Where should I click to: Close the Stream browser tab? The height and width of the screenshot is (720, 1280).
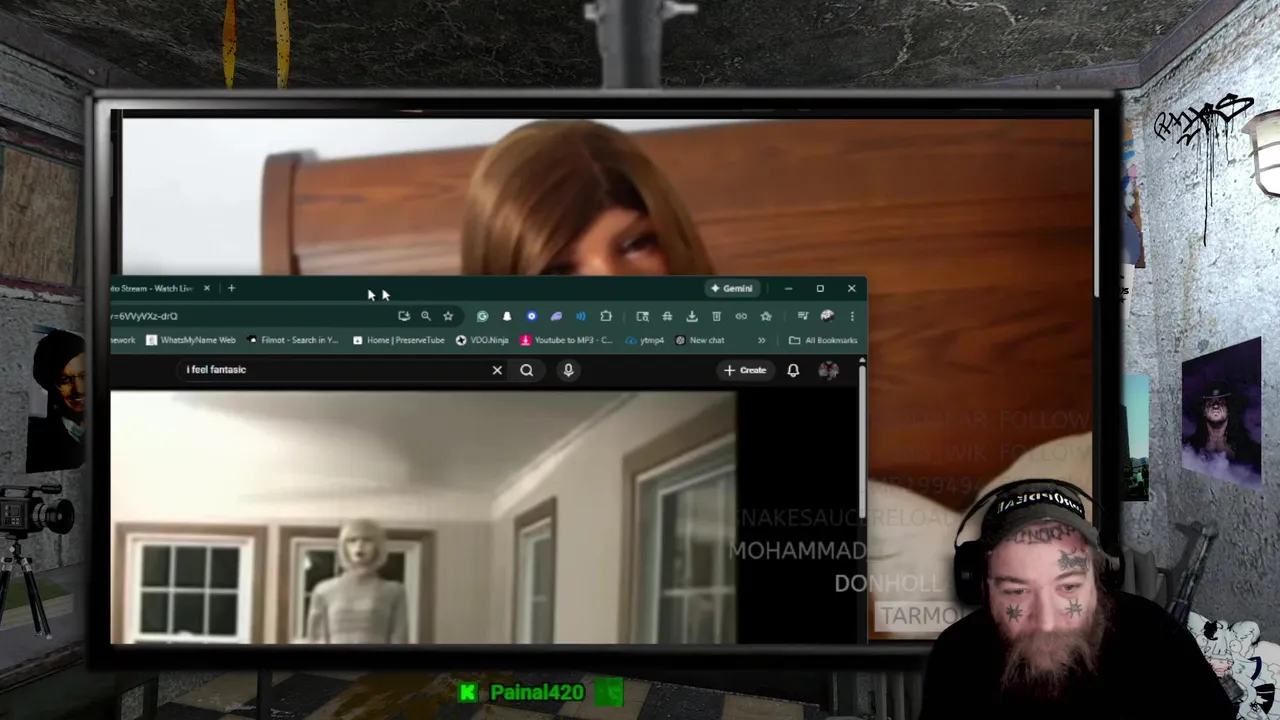click(x=207, y=288)
